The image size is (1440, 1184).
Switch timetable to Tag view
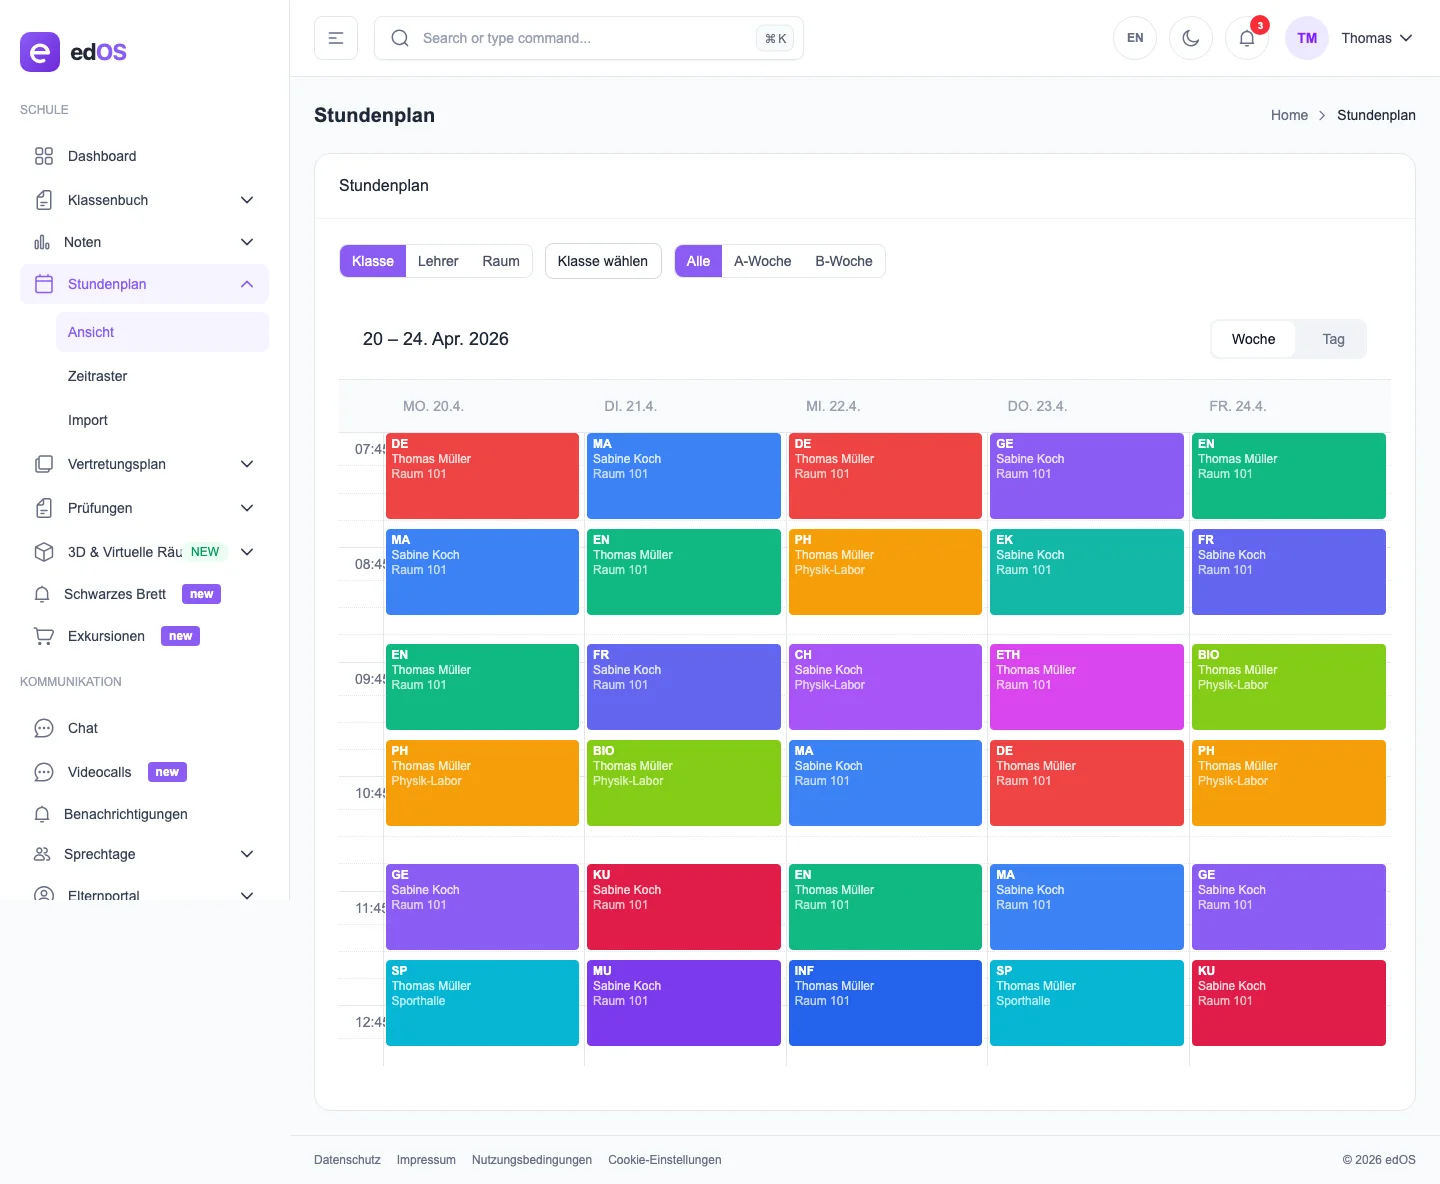point(1333,339)
